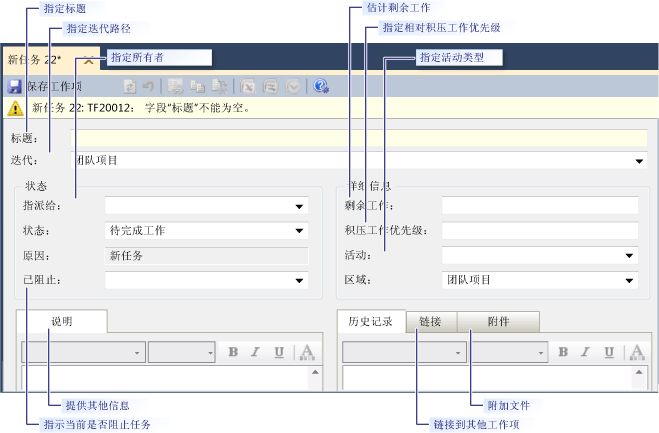Toggle Underline in the 历史记录 editor toolbar
Image resolution: width=659 pixels, height=433 pixels.
click(x=609, y=352)
